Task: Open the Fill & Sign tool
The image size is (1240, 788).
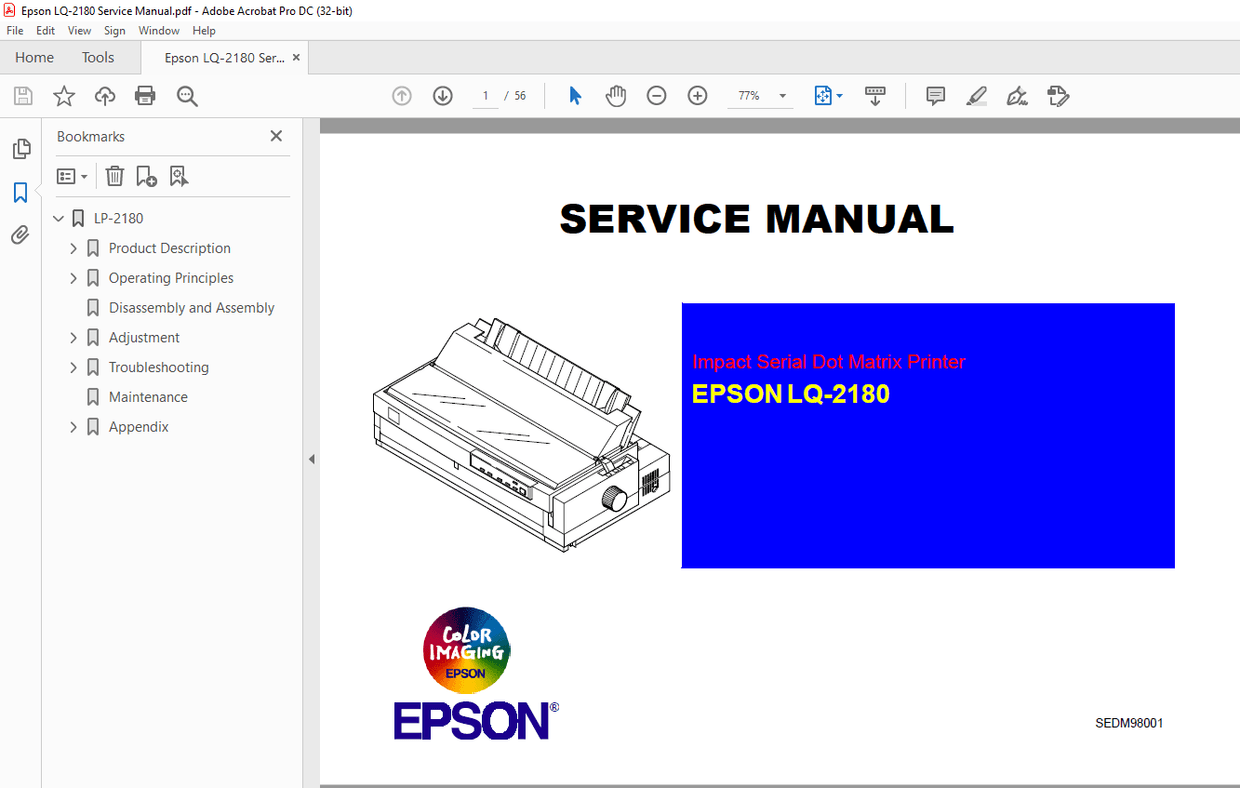Action: pos(1016,96)
